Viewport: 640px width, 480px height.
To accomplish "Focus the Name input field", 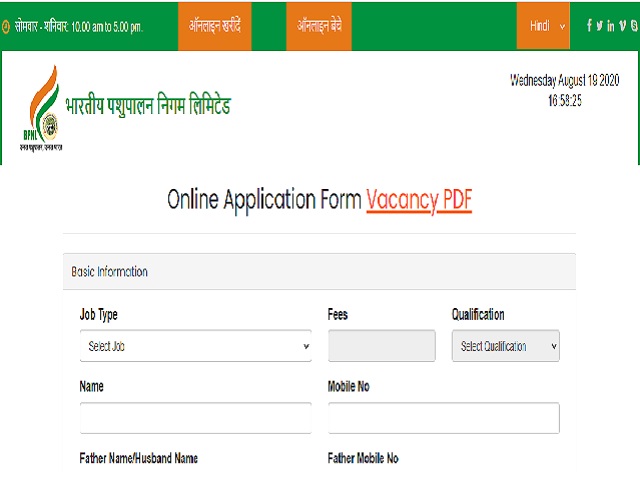I will pyautogui.click(x=196, y=418).
